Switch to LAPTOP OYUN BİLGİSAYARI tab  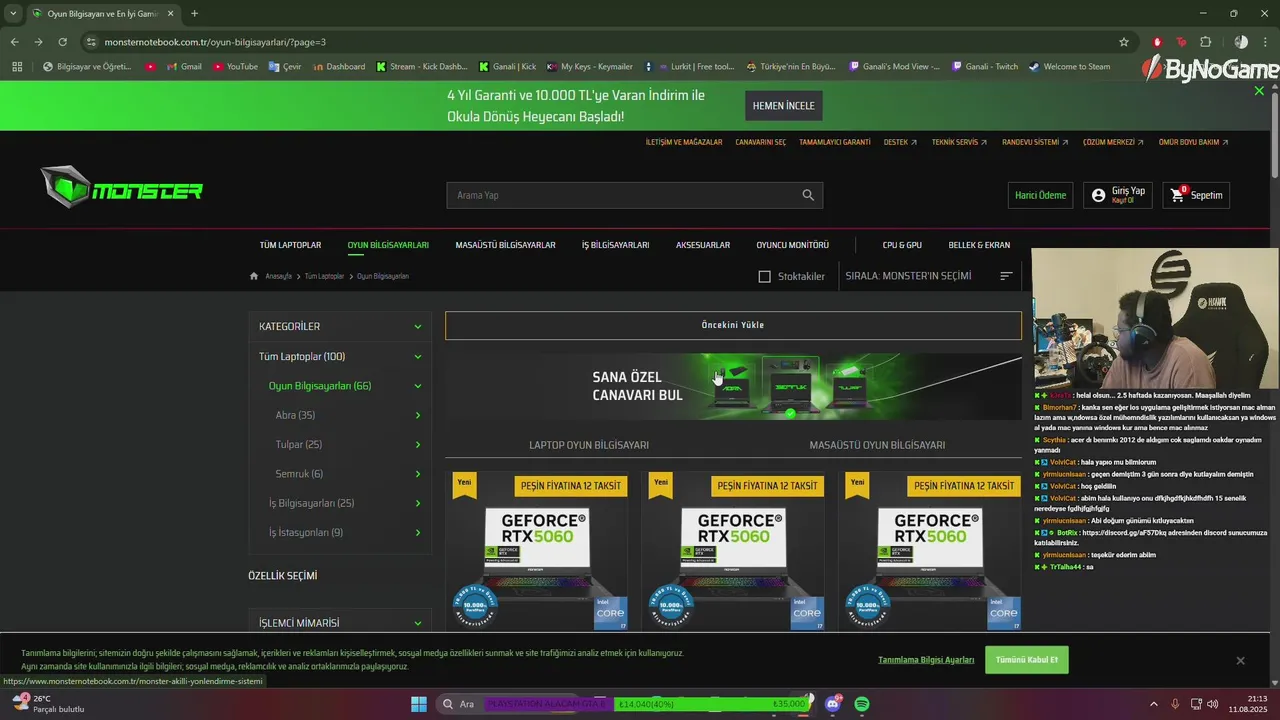(x=589, y=445)
